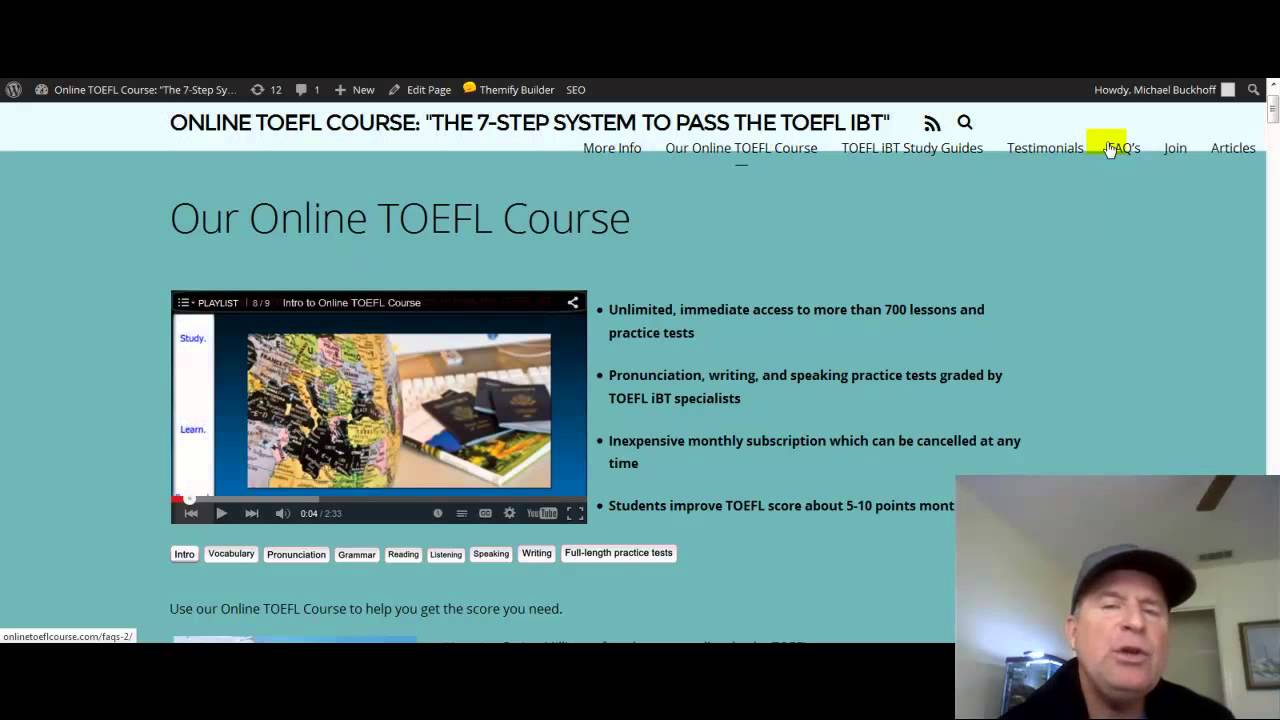
Task: Click the 'Our Online TOEFL Course' heading
Action: tap(400, 218)
